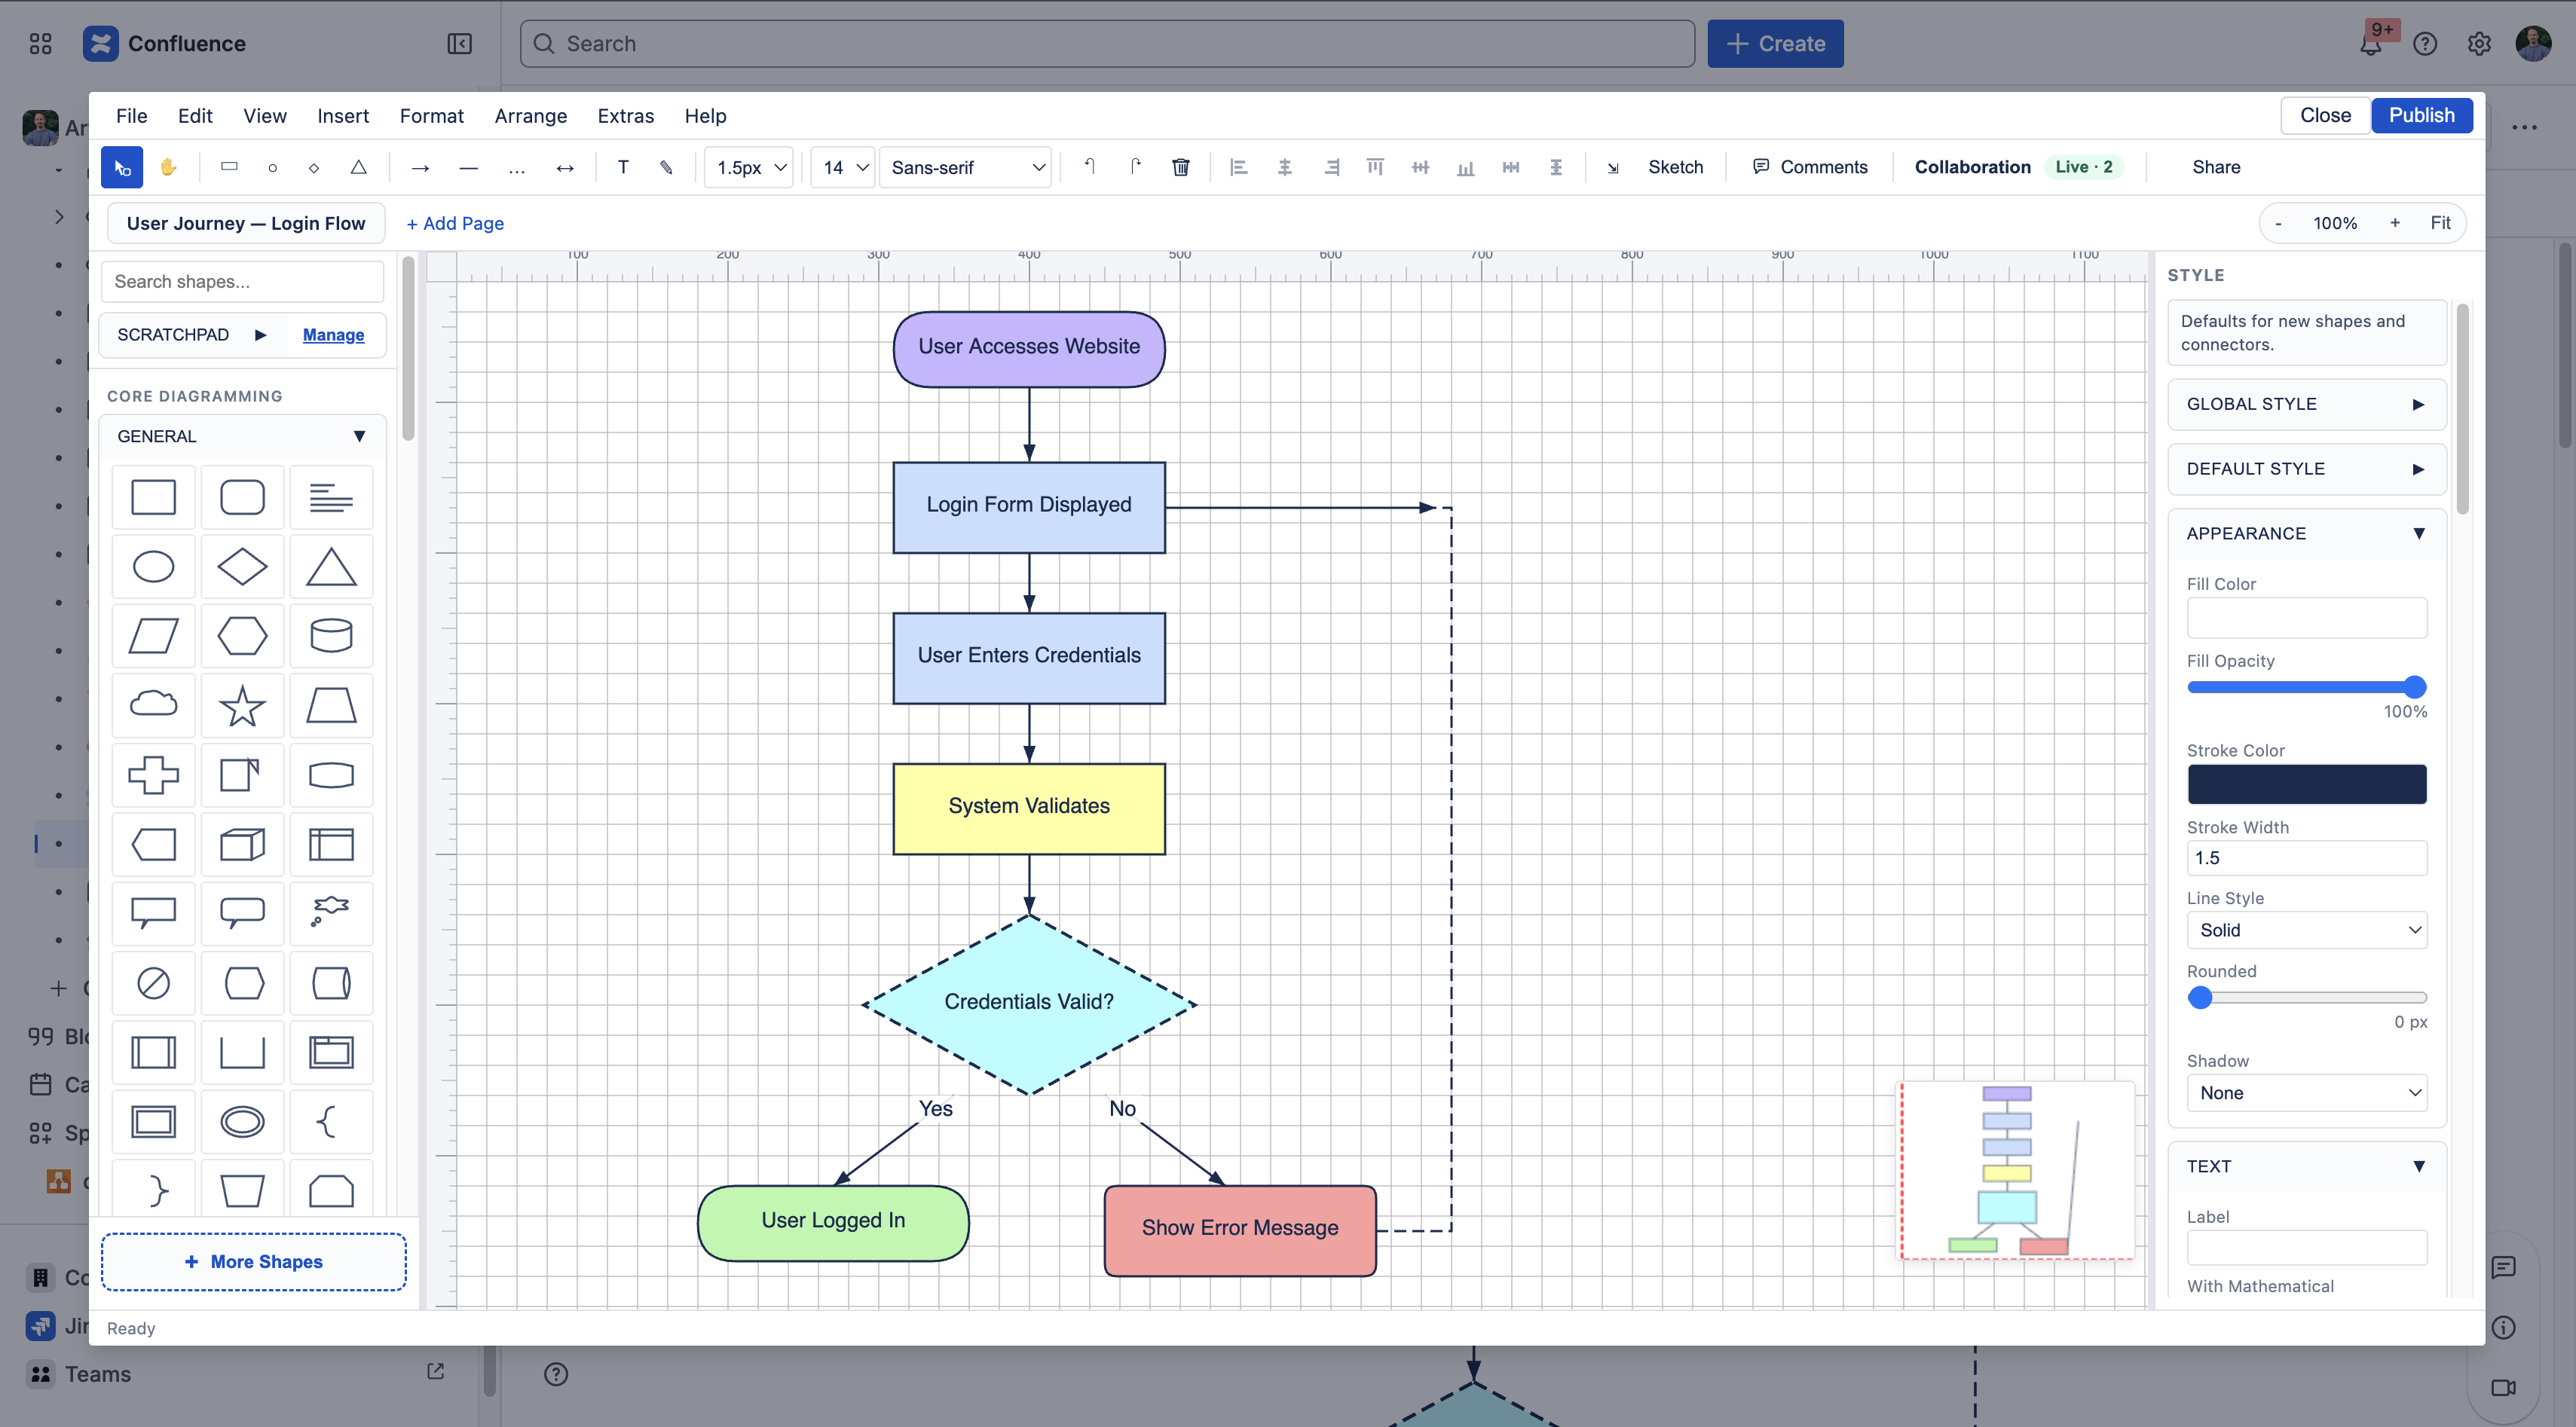This screenshot has height=1427, width=2576.
Task: Align shapes right
Action: (x=1330, y=167)
